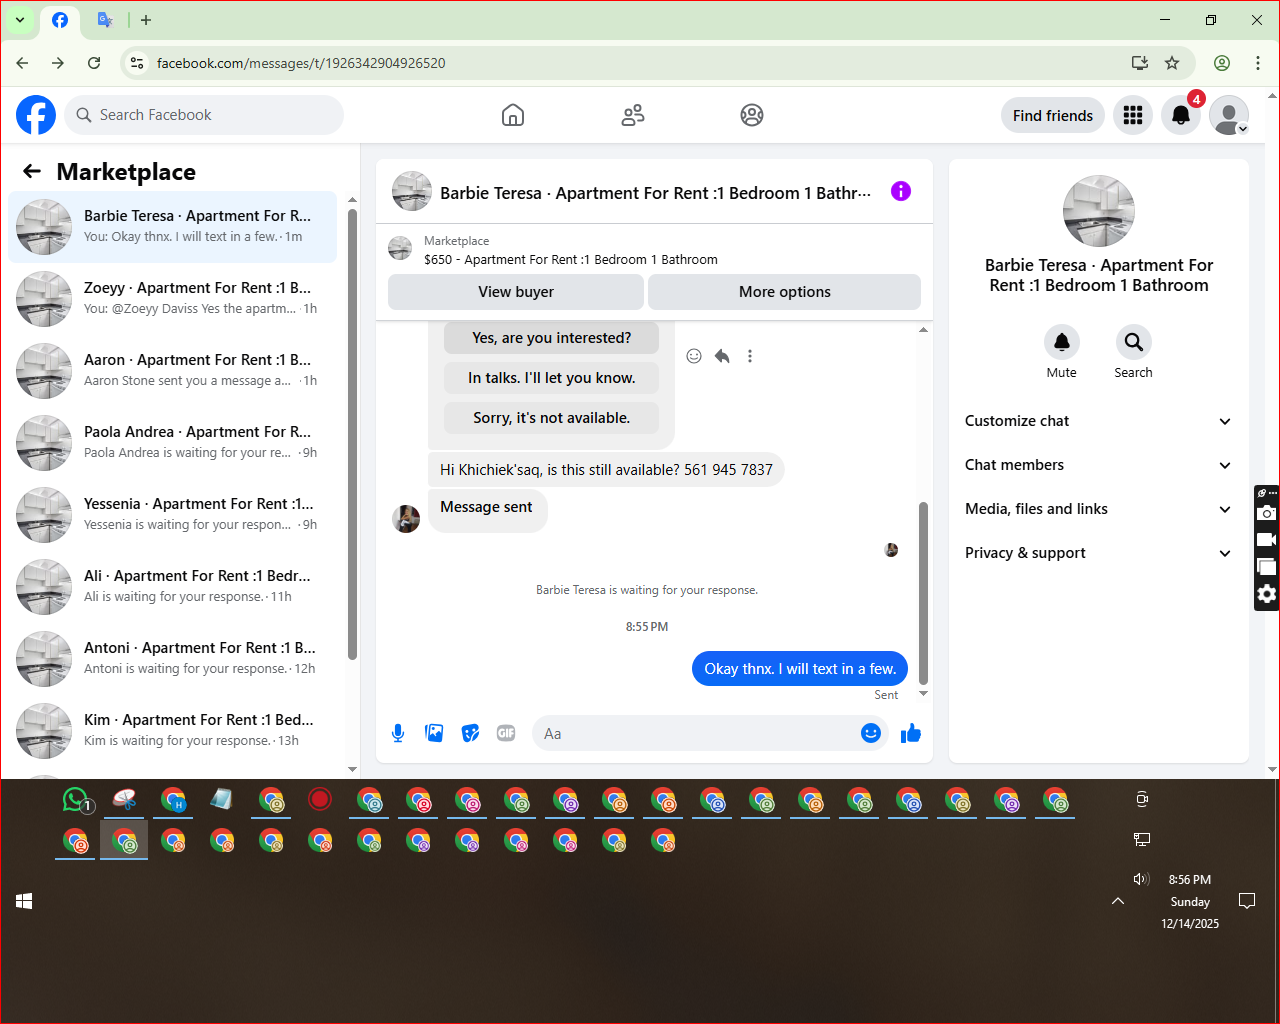Click the Find friends button
The height and width of the screenshot is (1024, 1280).
(x=1053, y=116)
